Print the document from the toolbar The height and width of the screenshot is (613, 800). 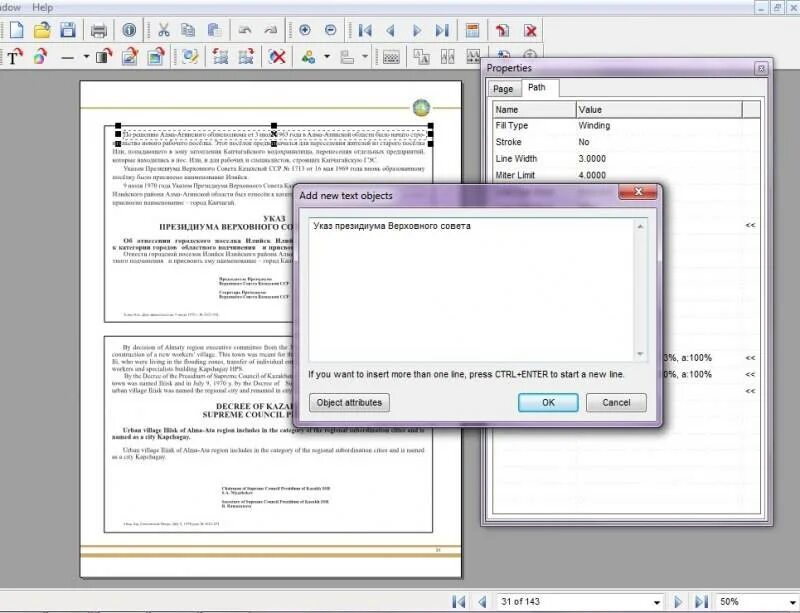pos(98,31)
